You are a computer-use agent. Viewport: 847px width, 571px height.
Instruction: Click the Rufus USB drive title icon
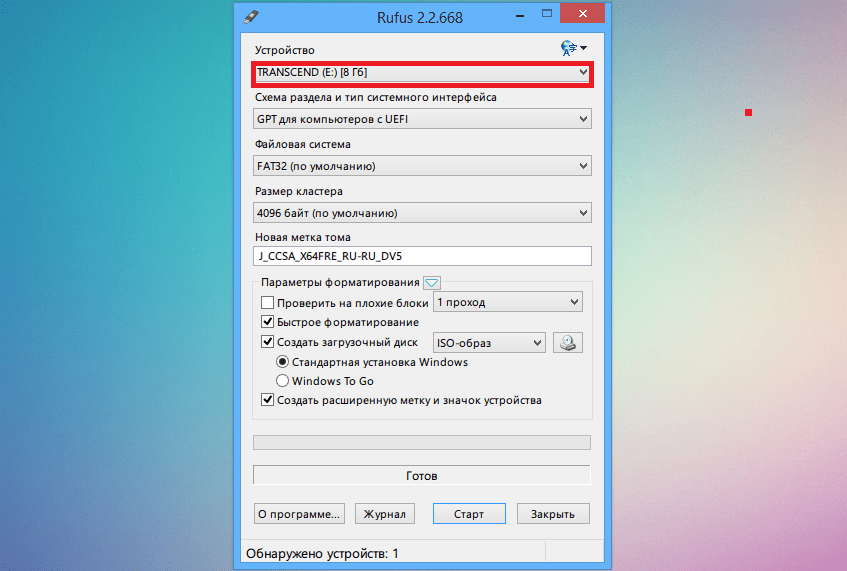pyautogui.click(x=251, y=16)
